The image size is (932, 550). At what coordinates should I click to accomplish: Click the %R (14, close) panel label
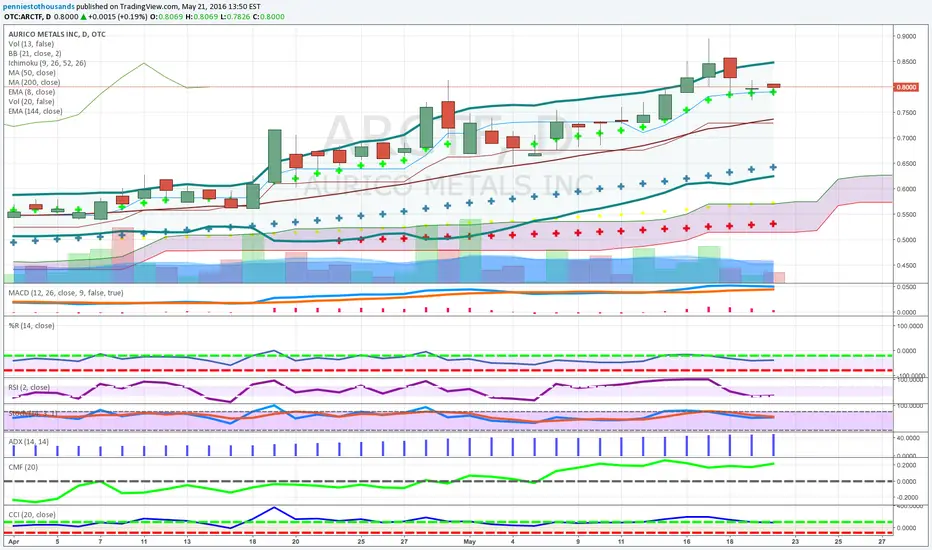[31, 326]
